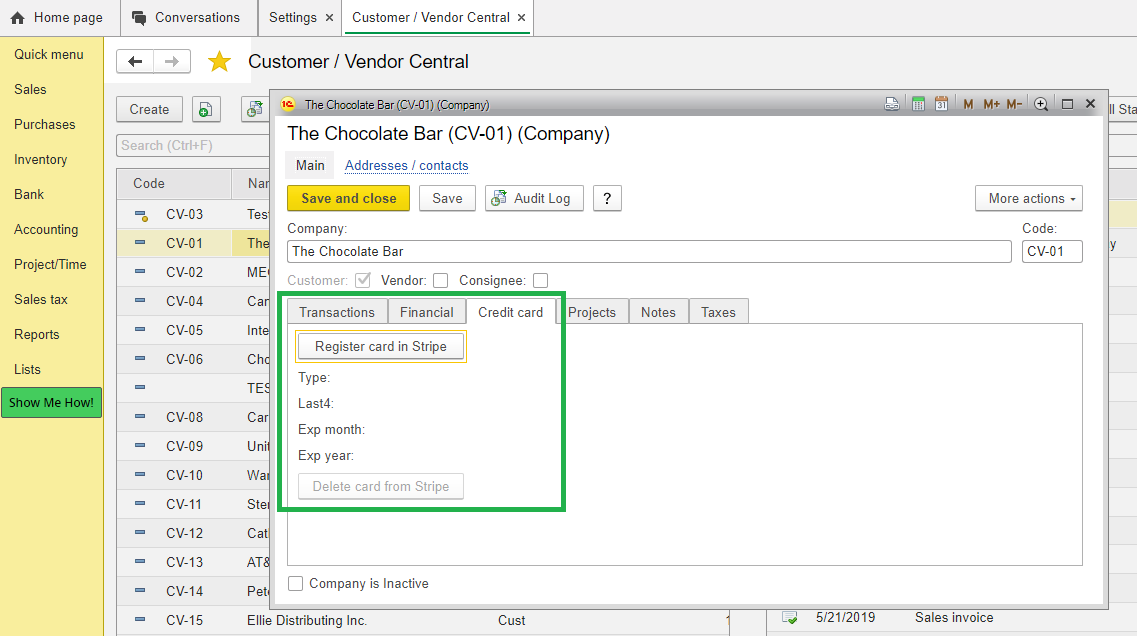The width and height of the screenshot is (1137, 636).
Task: Open the Quick menu
Action: click(49, 54)
